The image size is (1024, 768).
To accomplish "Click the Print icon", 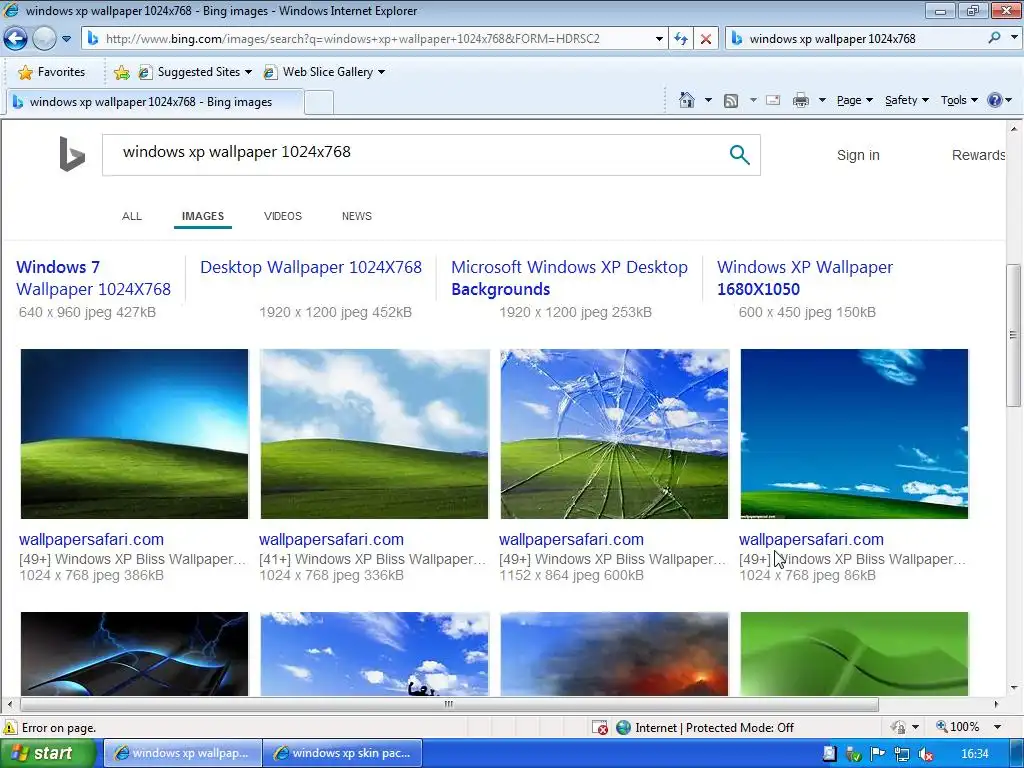I will 801,100.
